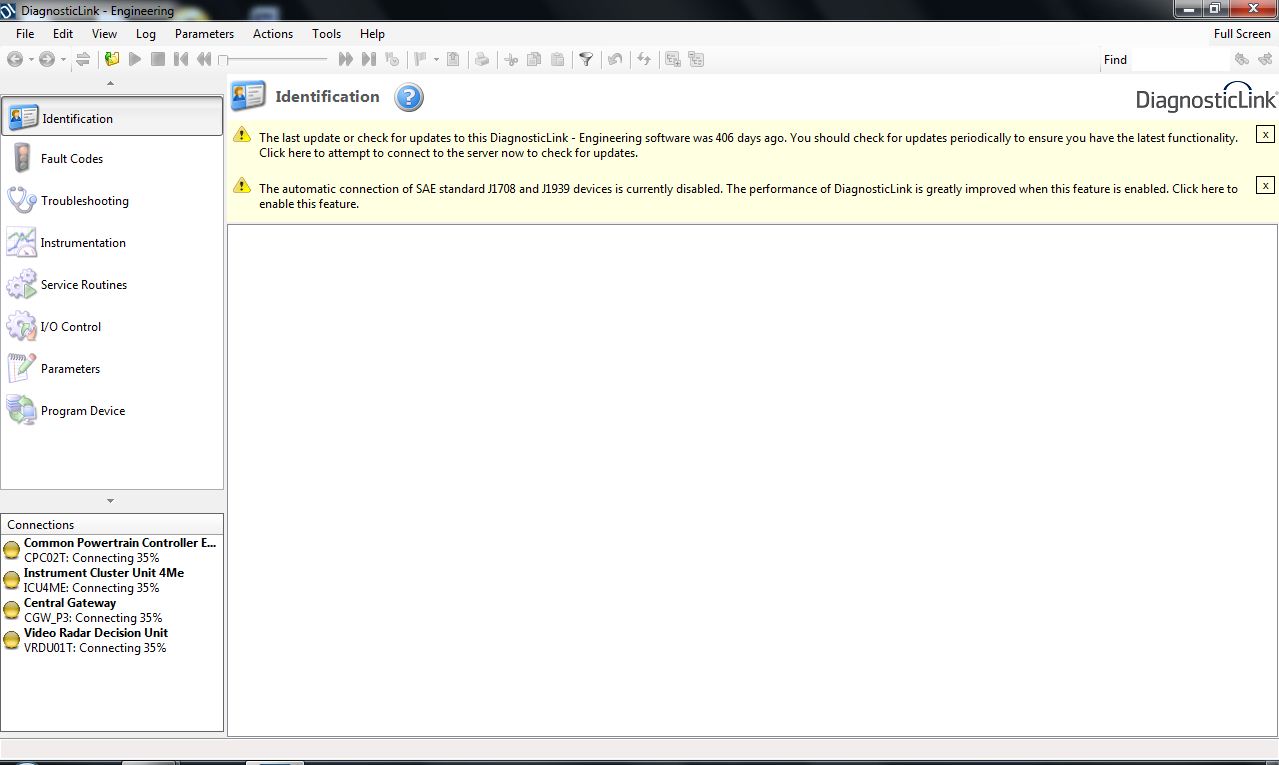Image resolution: width=1279 pixels, height=765 pixels.
Task: Select Central Gateway connection entry
Action: (x=112, y=610)
